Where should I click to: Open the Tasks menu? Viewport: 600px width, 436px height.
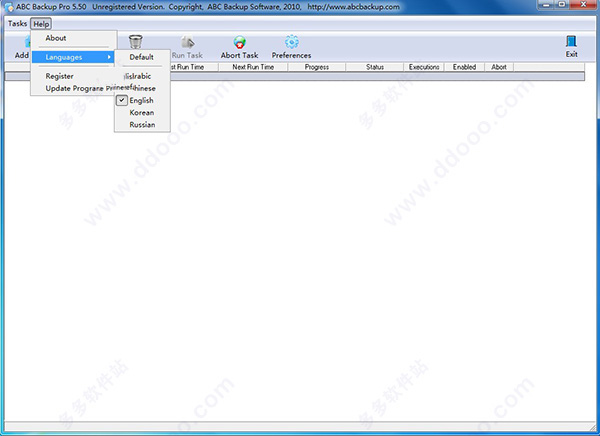18,24
